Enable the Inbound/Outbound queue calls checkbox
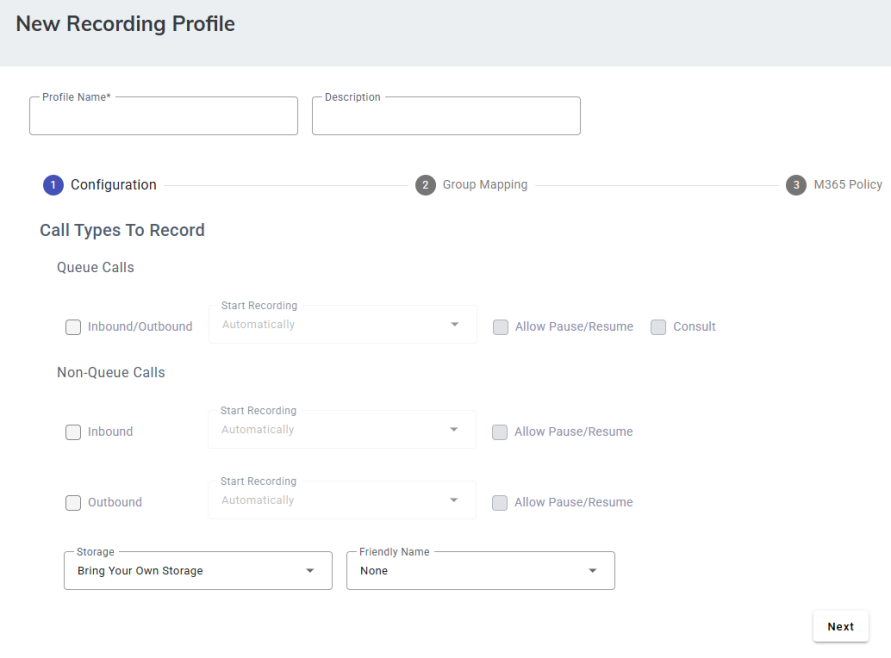Image resolution: width=891 pixels, height=658 pixels. (x=73, y=327)
